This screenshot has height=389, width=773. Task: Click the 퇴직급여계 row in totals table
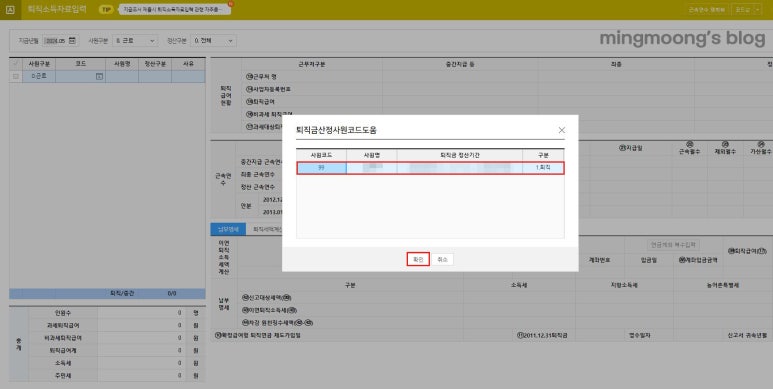pos(116,351)
